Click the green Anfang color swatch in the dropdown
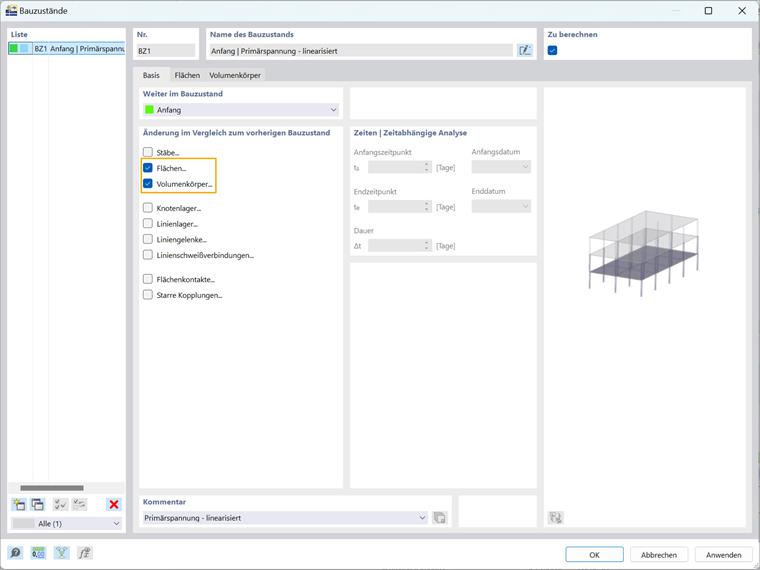Image resolution: width=760 pixels, height=570 pixels. tap(149, 110)
